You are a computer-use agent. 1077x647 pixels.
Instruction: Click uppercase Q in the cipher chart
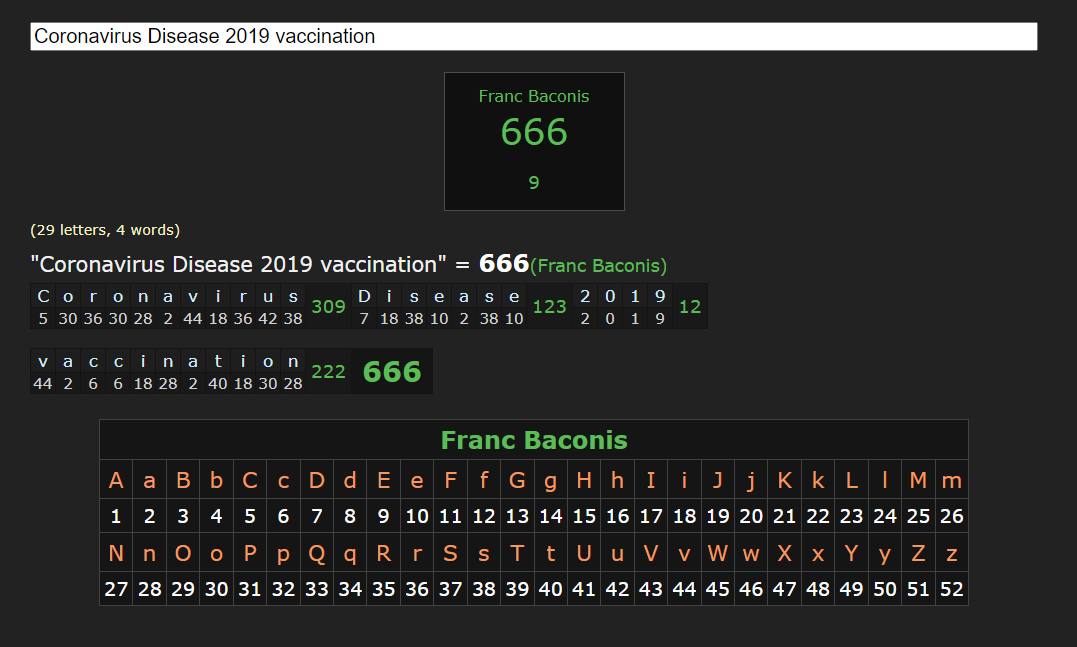click(x=317, y=554)
